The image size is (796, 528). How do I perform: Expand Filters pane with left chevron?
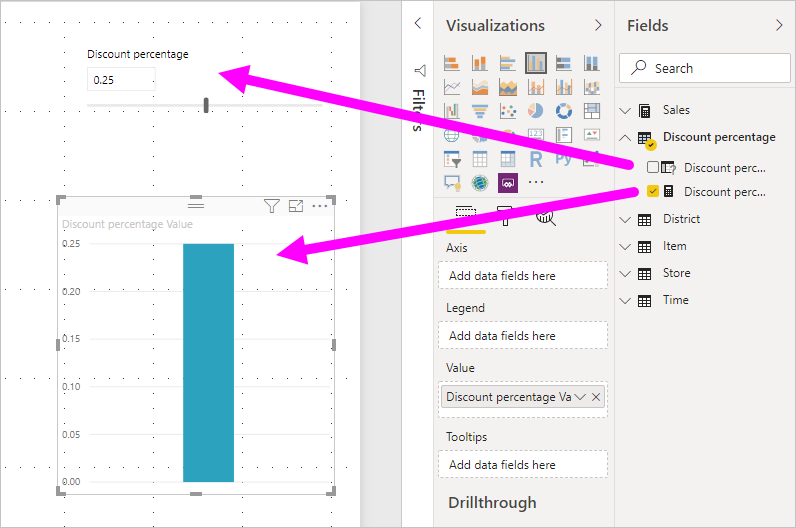click(418, 23)
